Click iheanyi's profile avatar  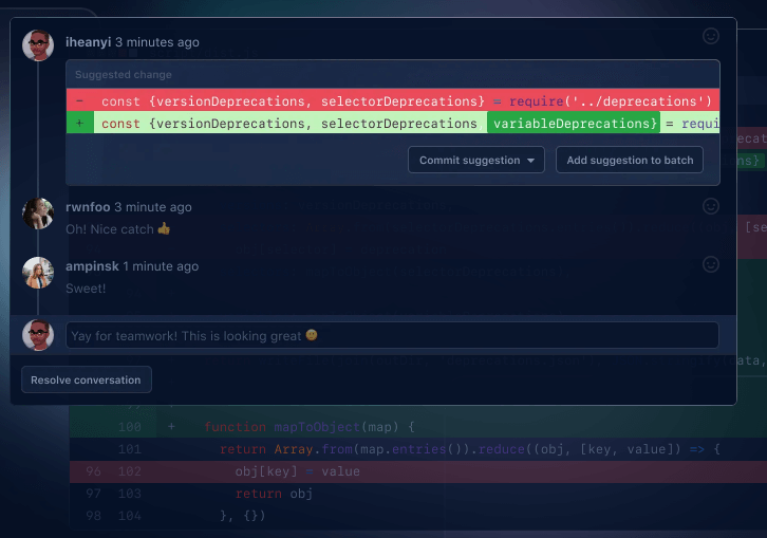click(38, 45)
